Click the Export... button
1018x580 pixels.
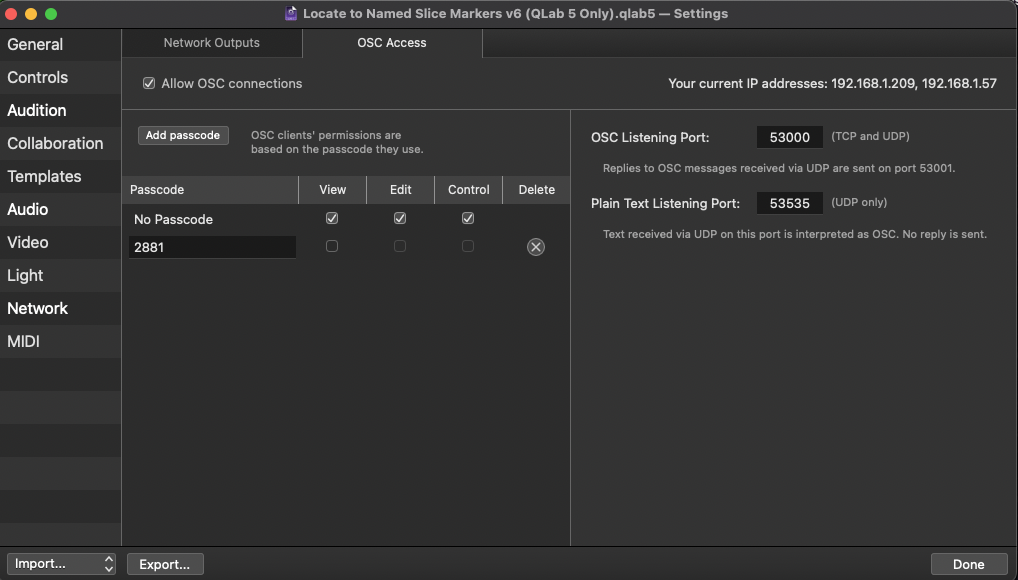pos(164,563)
